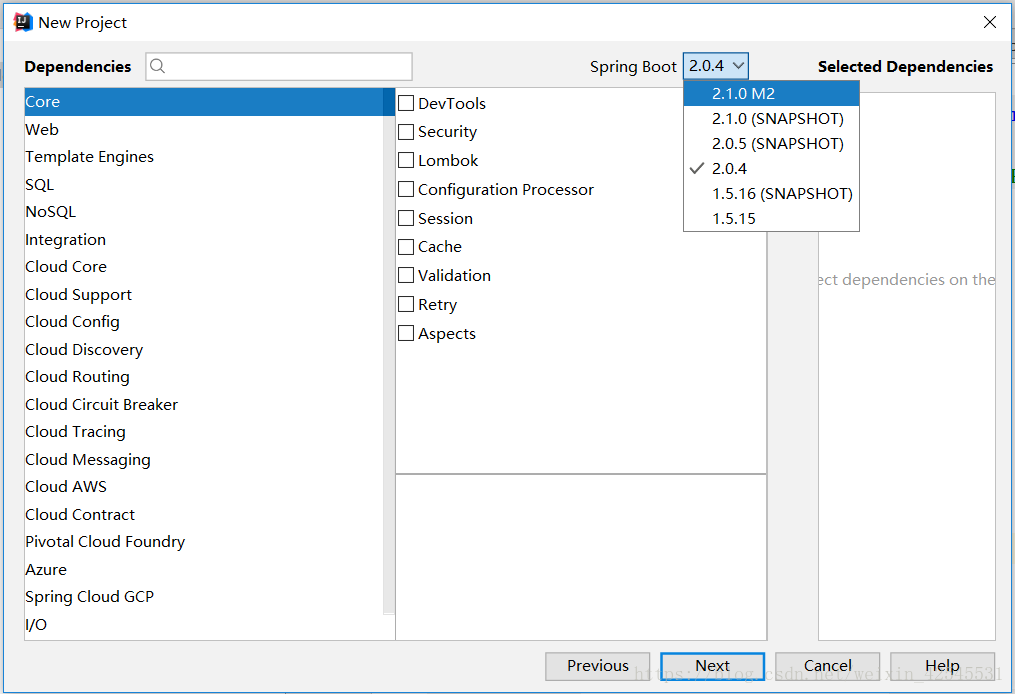Select Cloud Messaging category

pos(204,460)
